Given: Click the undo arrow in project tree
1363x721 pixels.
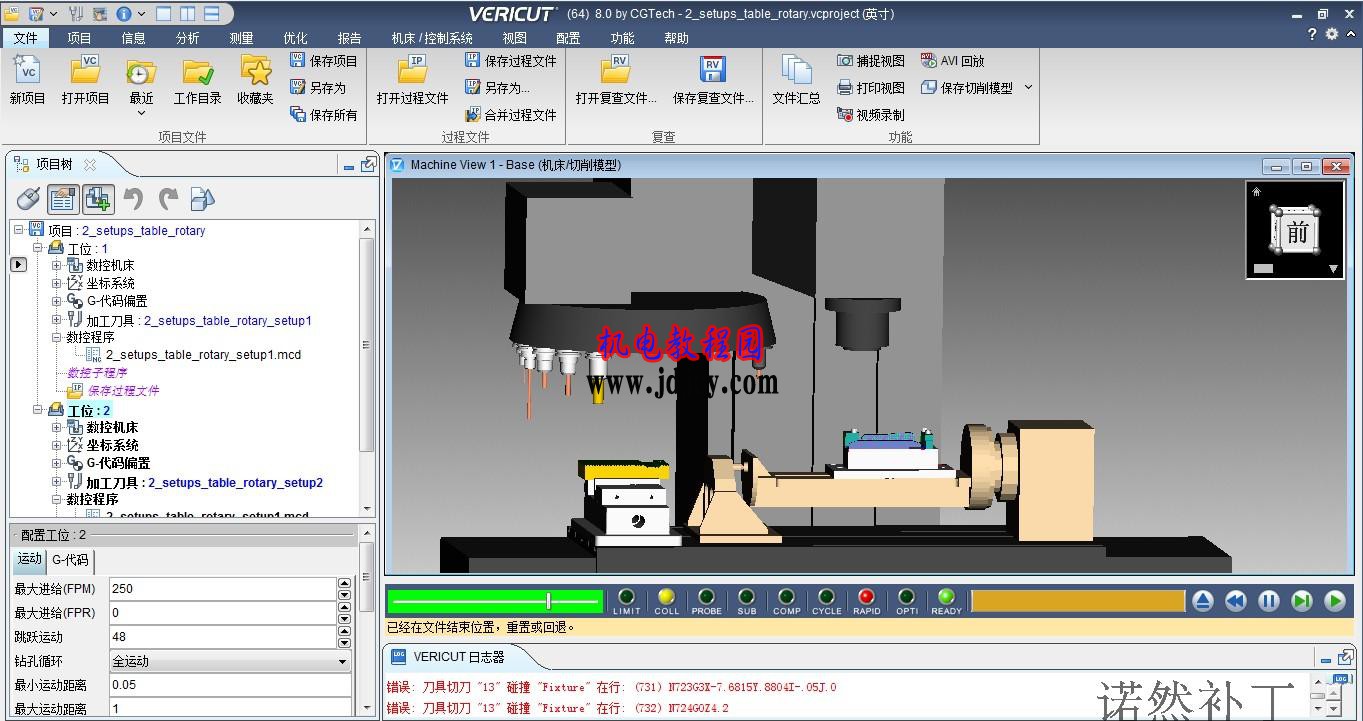Looking at the screenshot, I should click(x=133, y=199).
